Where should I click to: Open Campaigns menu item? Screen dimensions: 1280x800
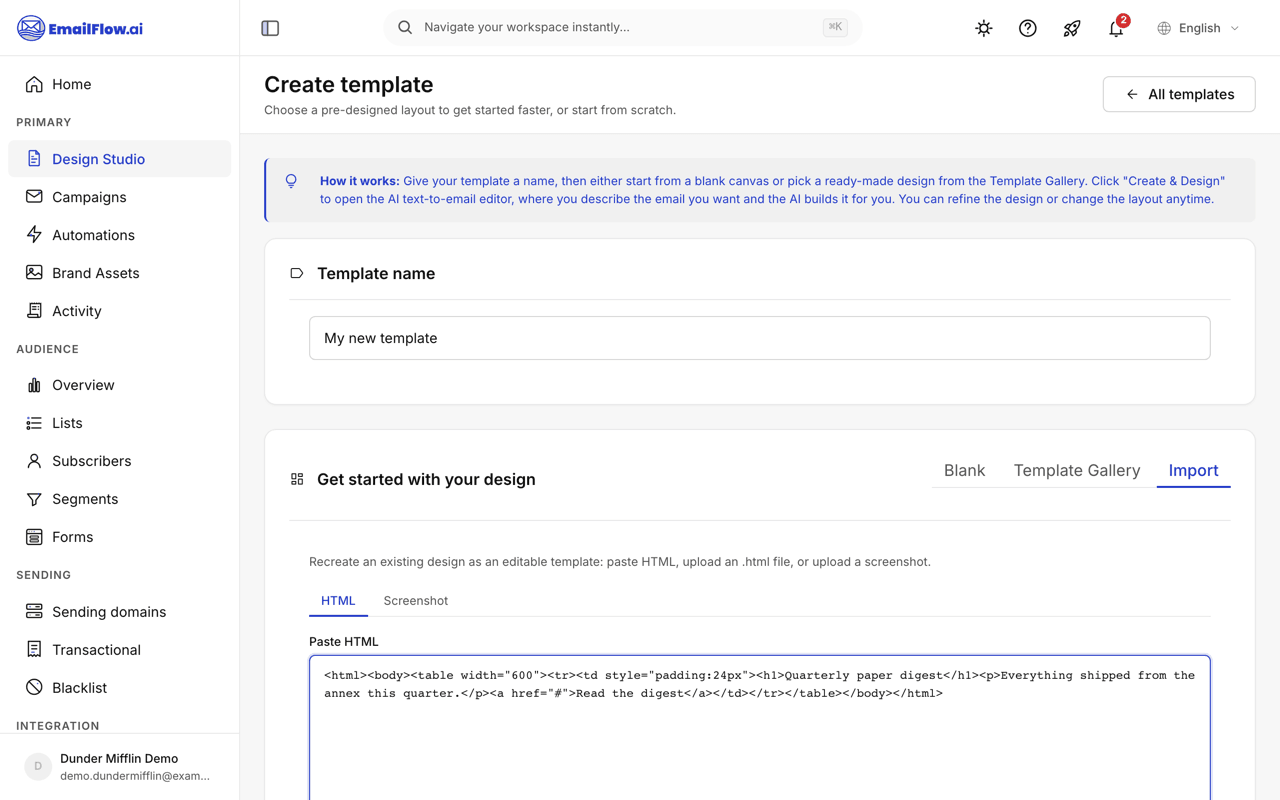click(x=119, y=197)
